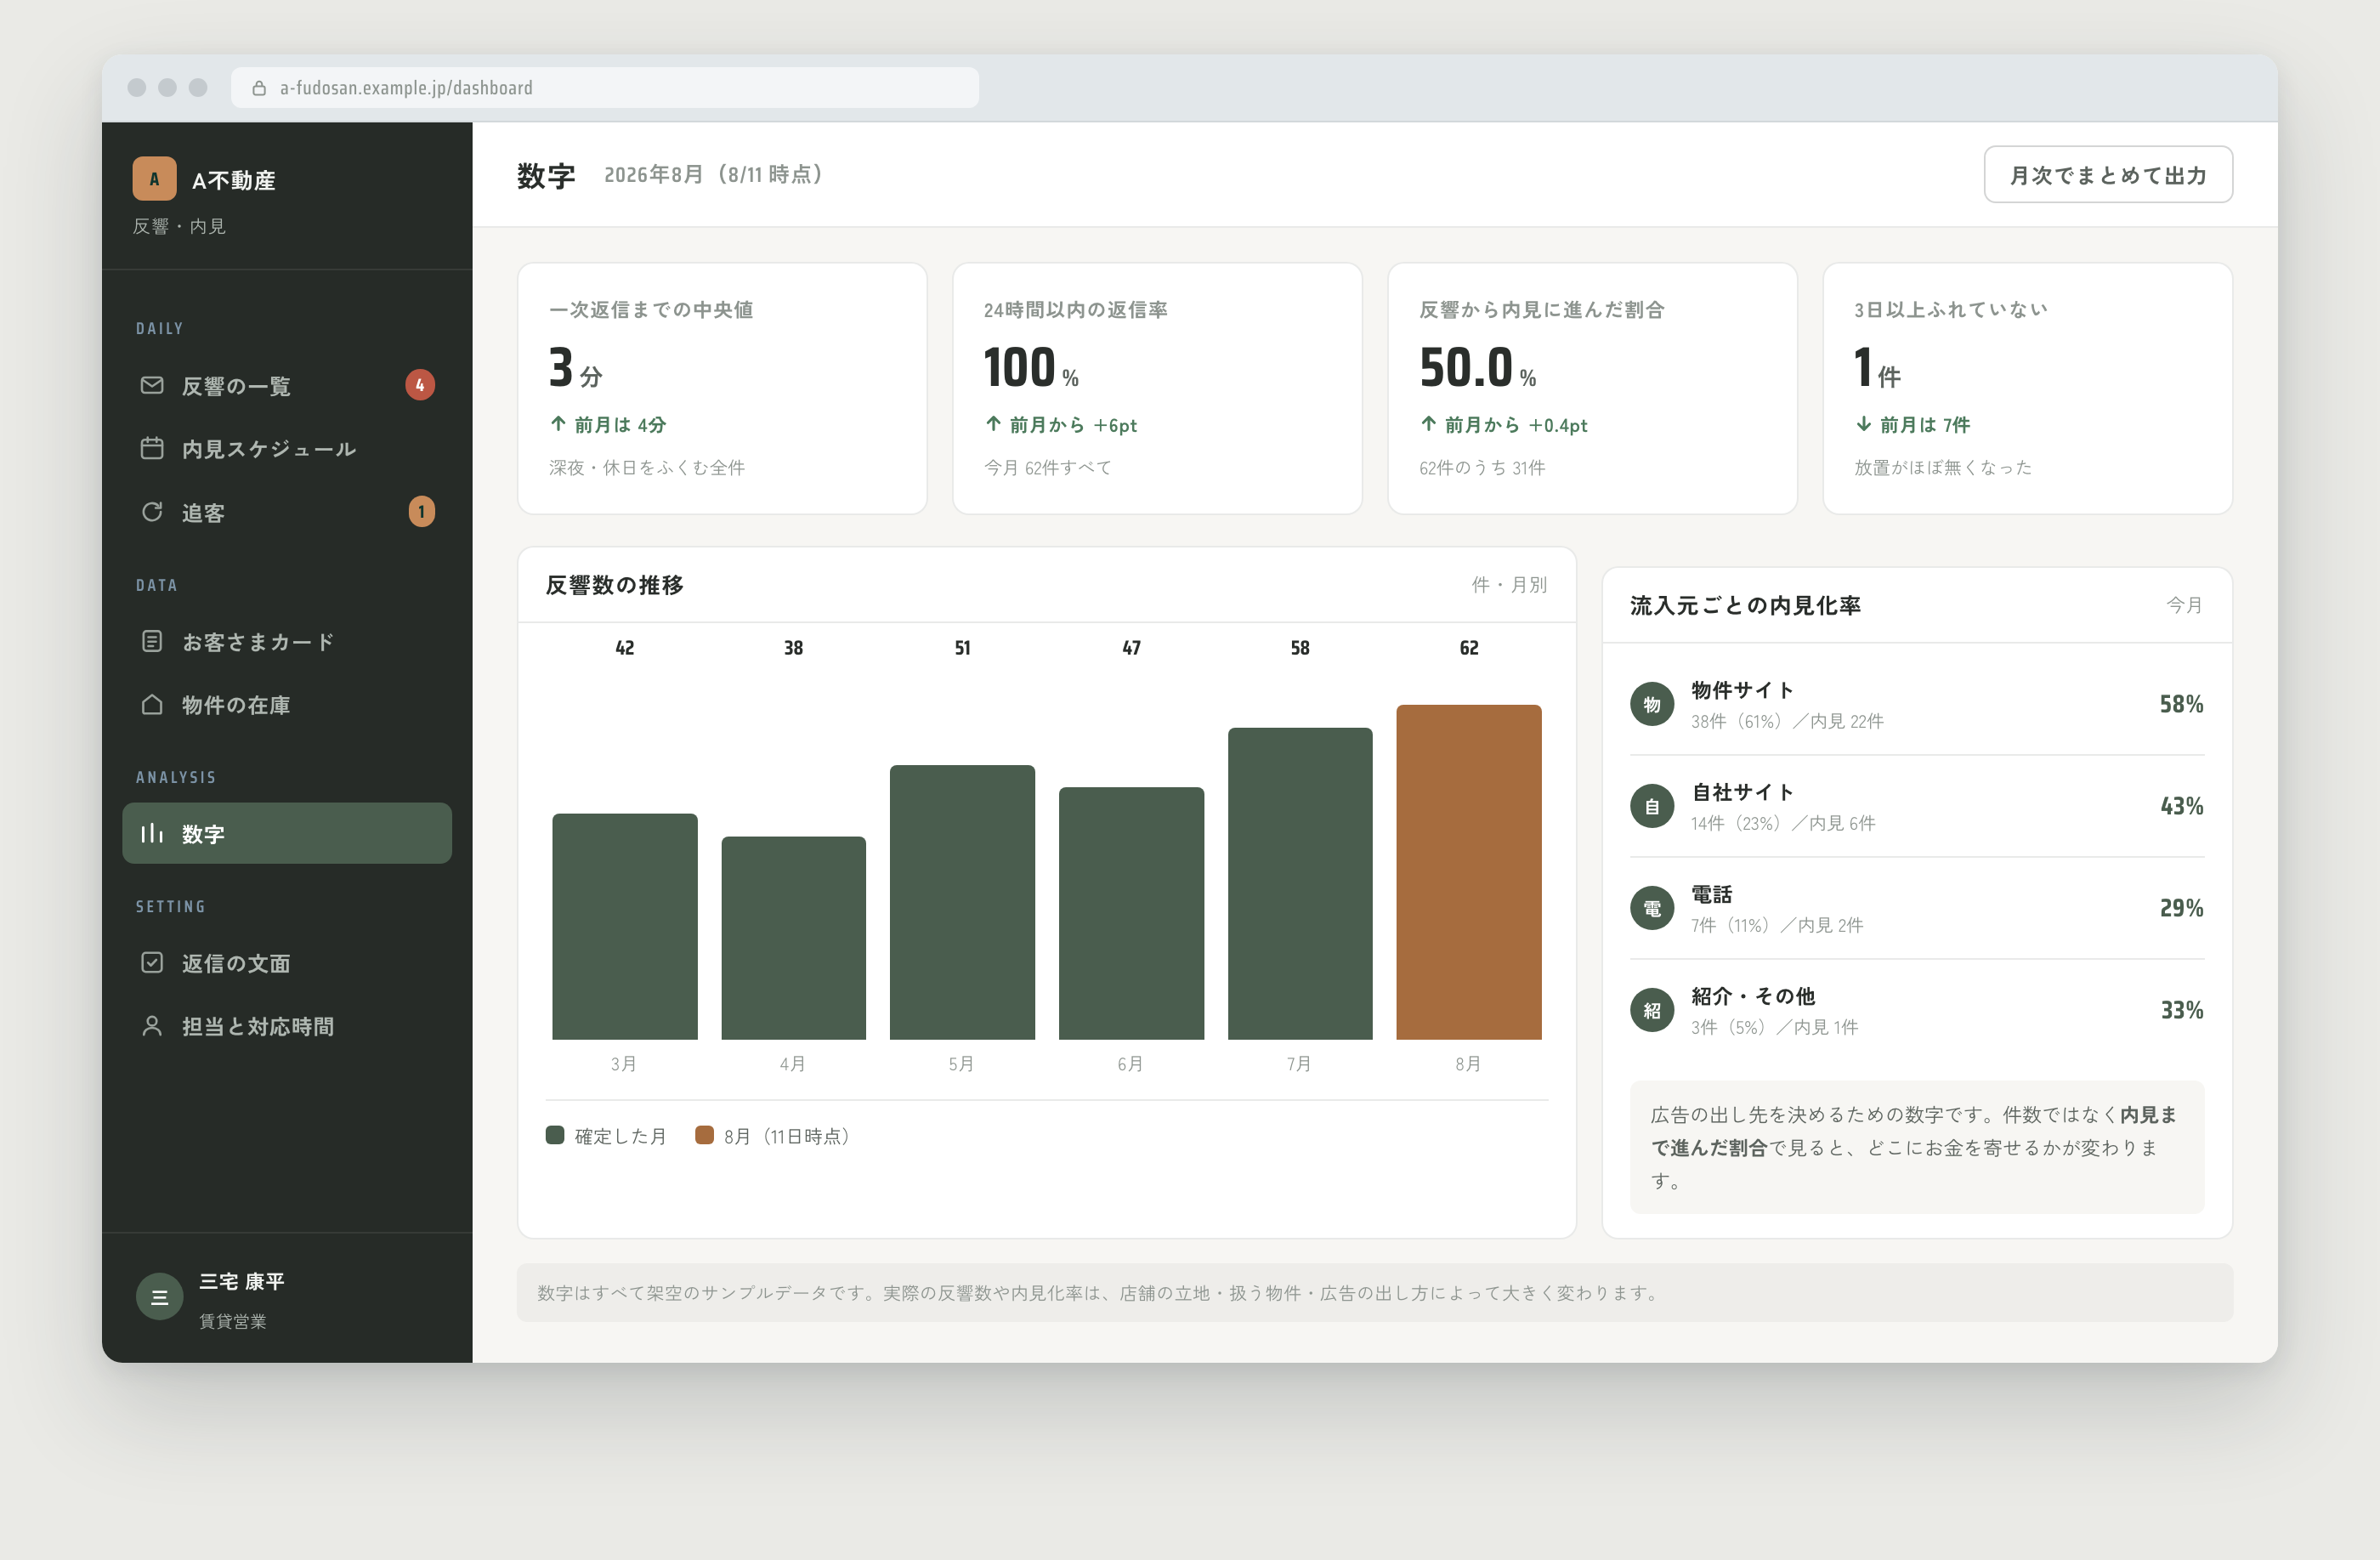Click the brown 8月（11日時点） legend swatch

tap(704, 1135)
